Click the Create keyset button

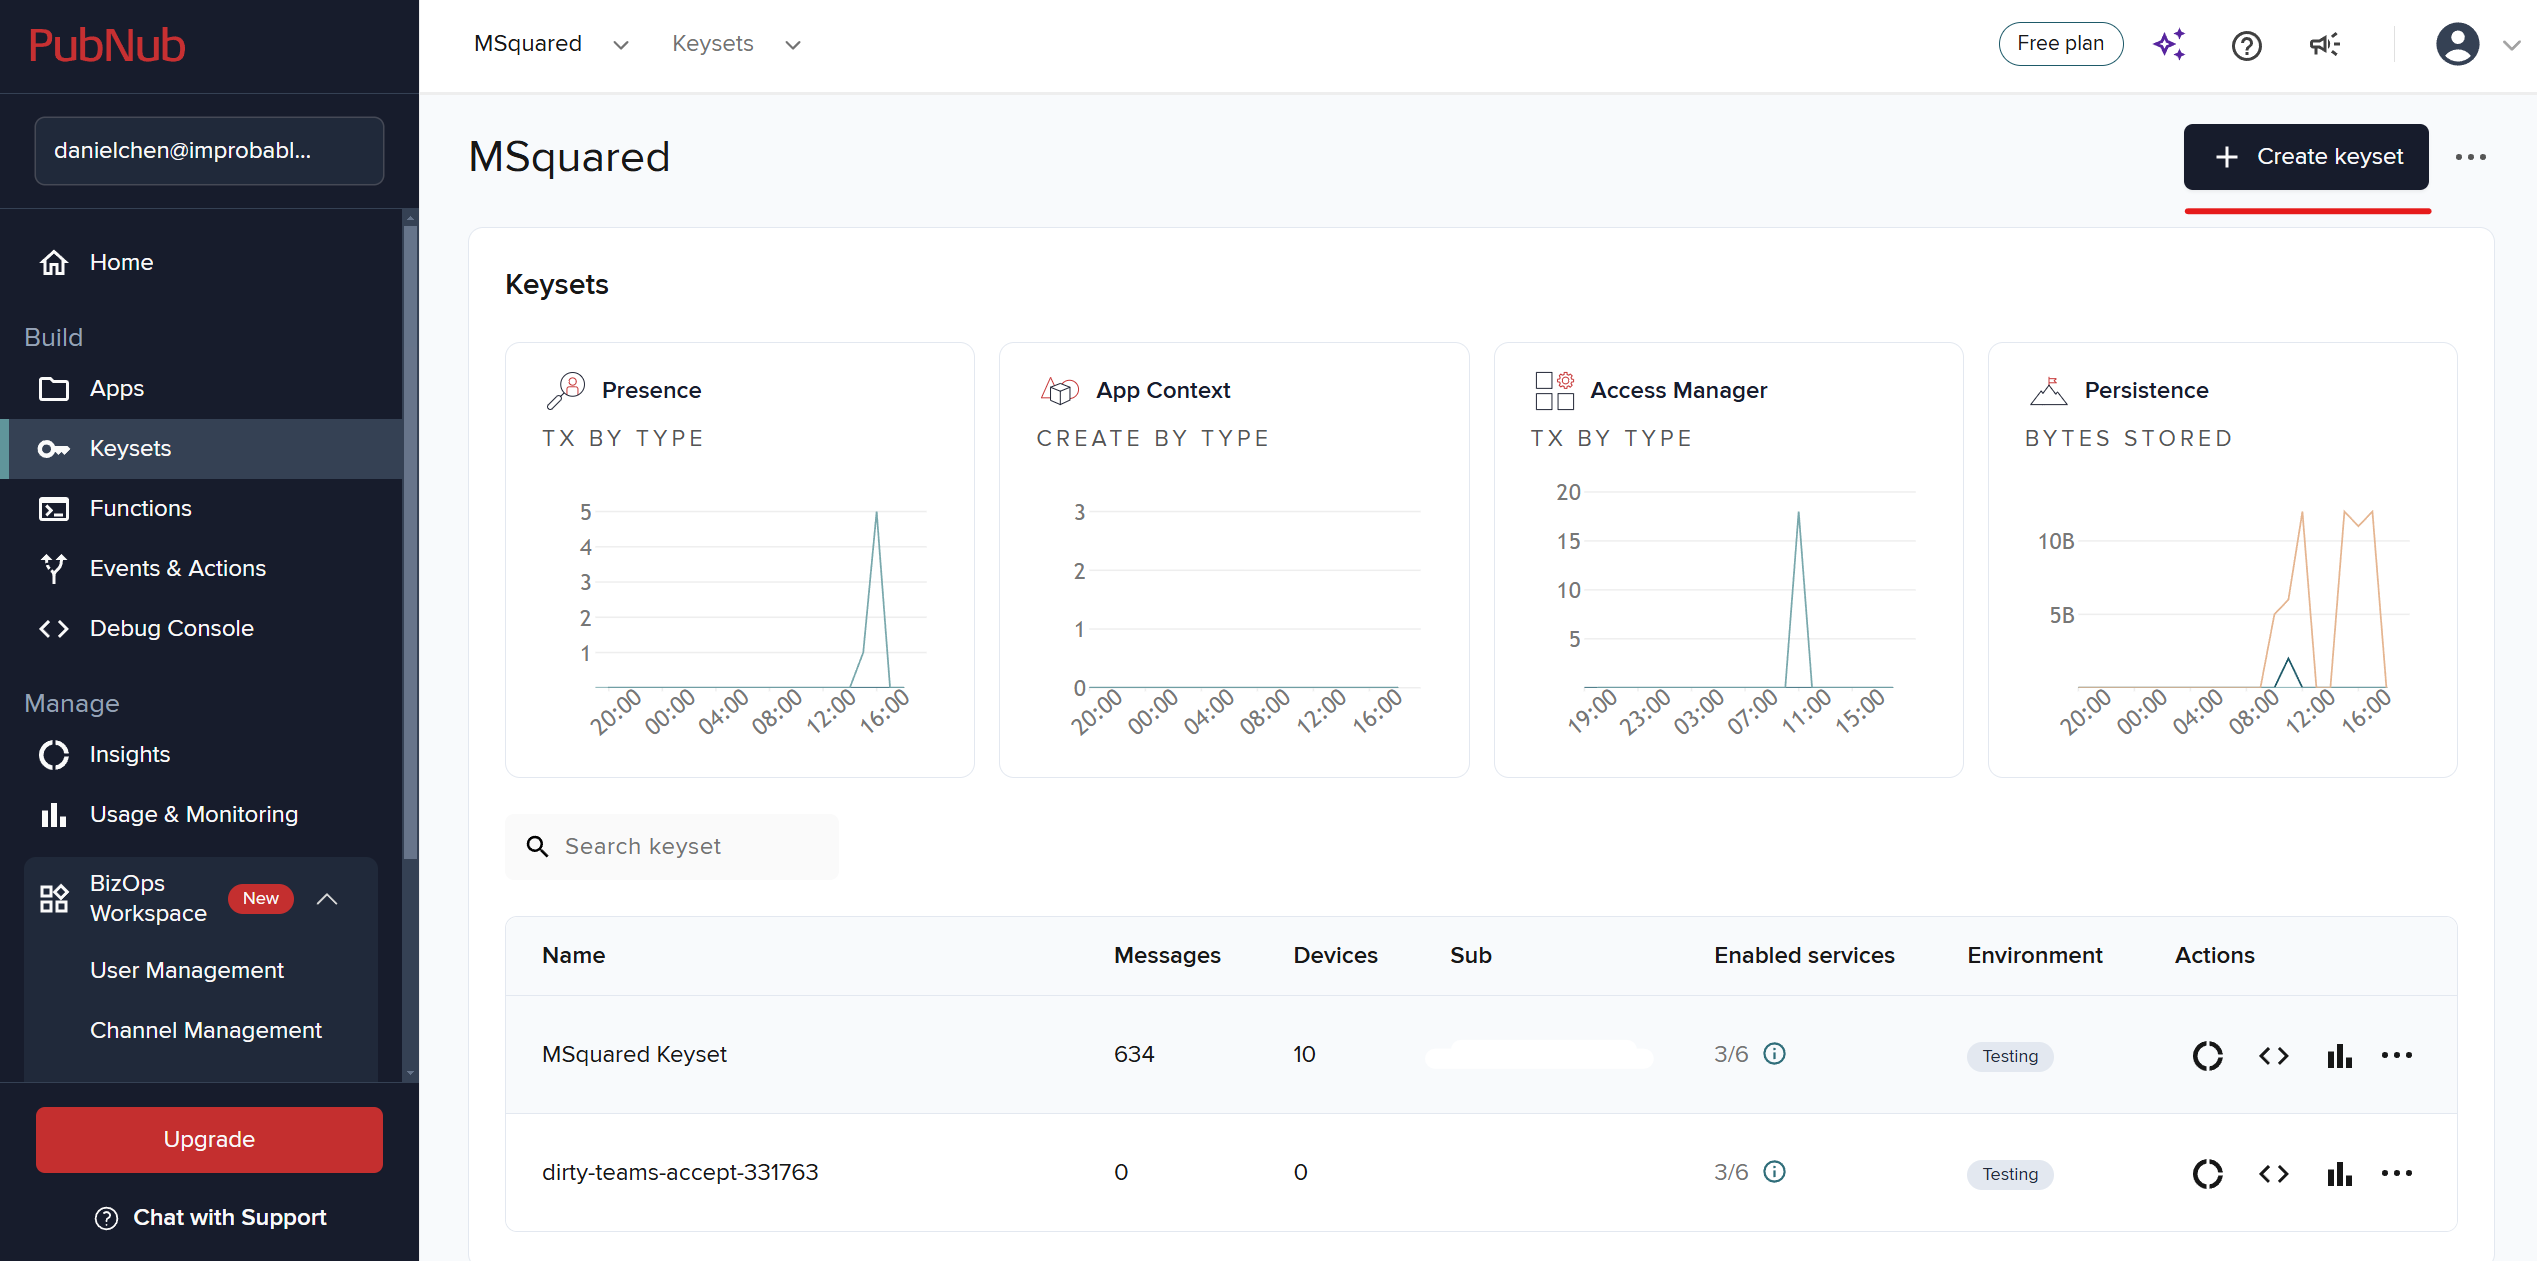click(x=2305, y=157)
